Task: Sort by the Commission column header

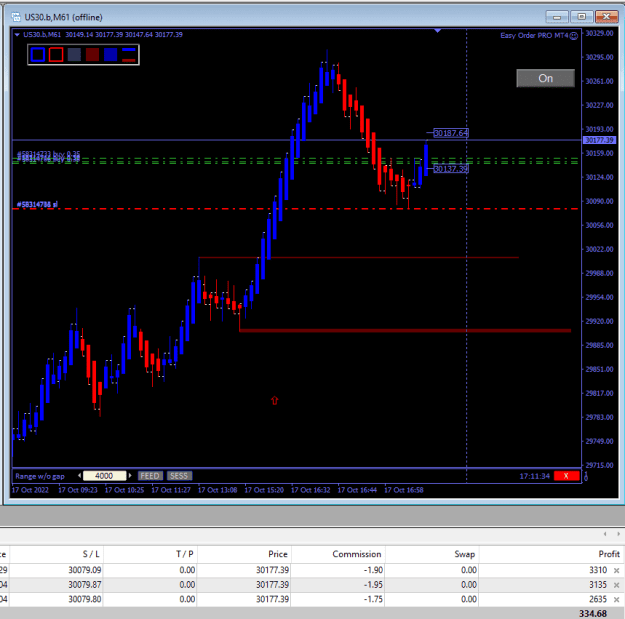Action: point(357,554)
